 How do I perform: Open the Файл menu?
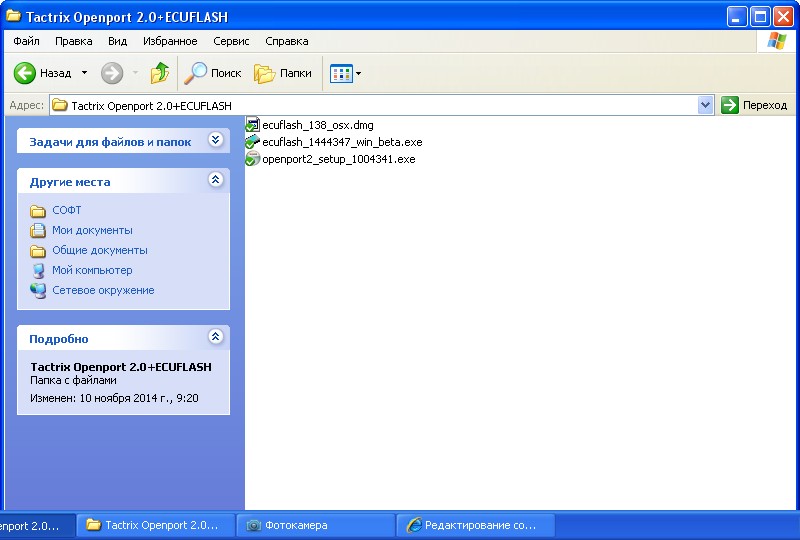[x=26, y=41]
